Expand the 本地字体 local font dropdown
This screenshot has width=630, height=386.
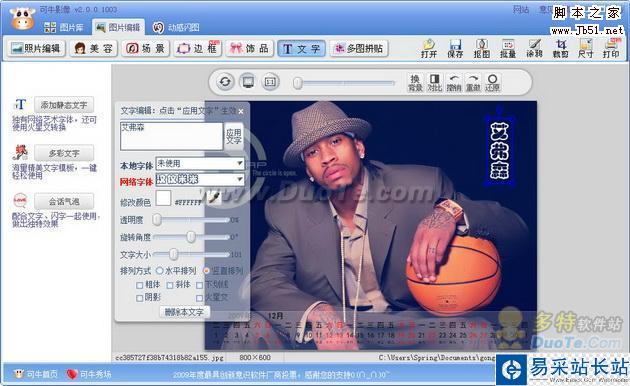239,163
